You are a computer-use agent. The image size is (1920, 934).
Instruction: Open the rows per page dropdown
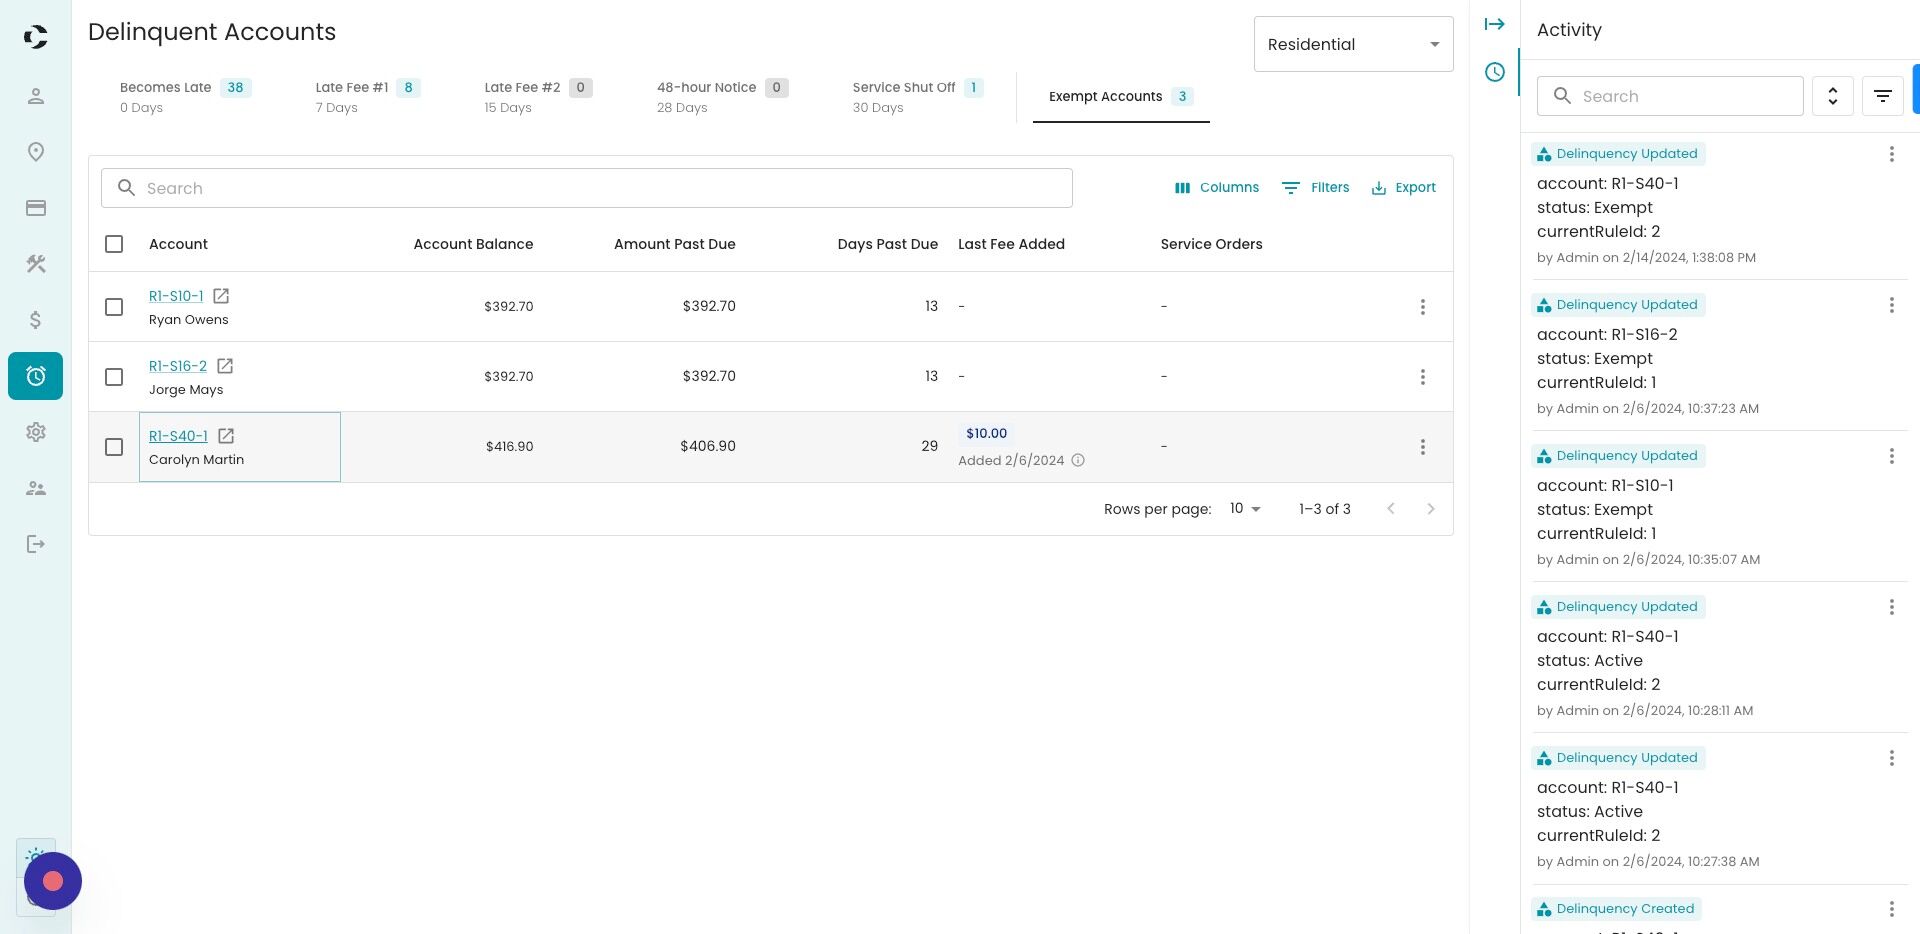(1245, 509)
